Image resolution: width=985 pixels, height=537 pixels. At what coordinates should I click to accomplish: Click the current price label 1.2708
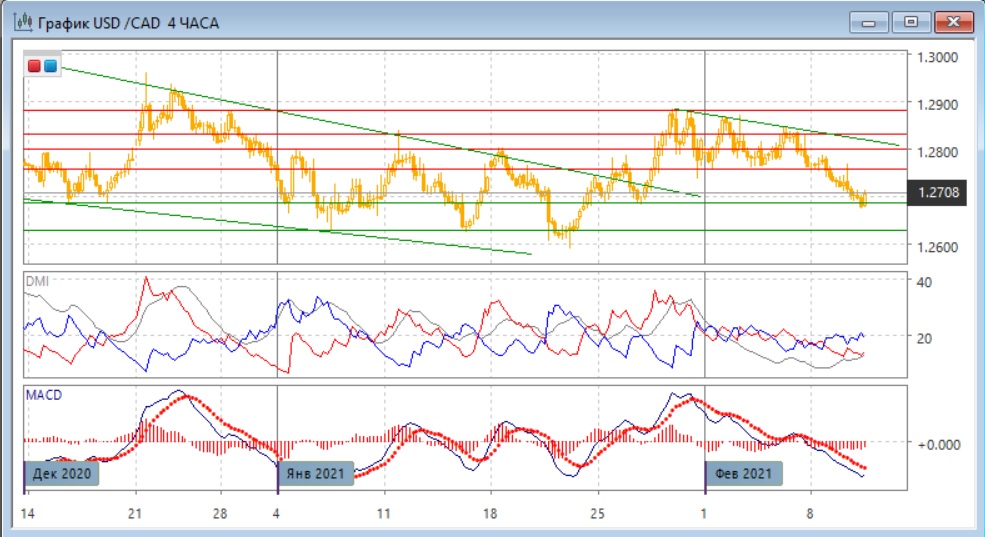(936, 193)
